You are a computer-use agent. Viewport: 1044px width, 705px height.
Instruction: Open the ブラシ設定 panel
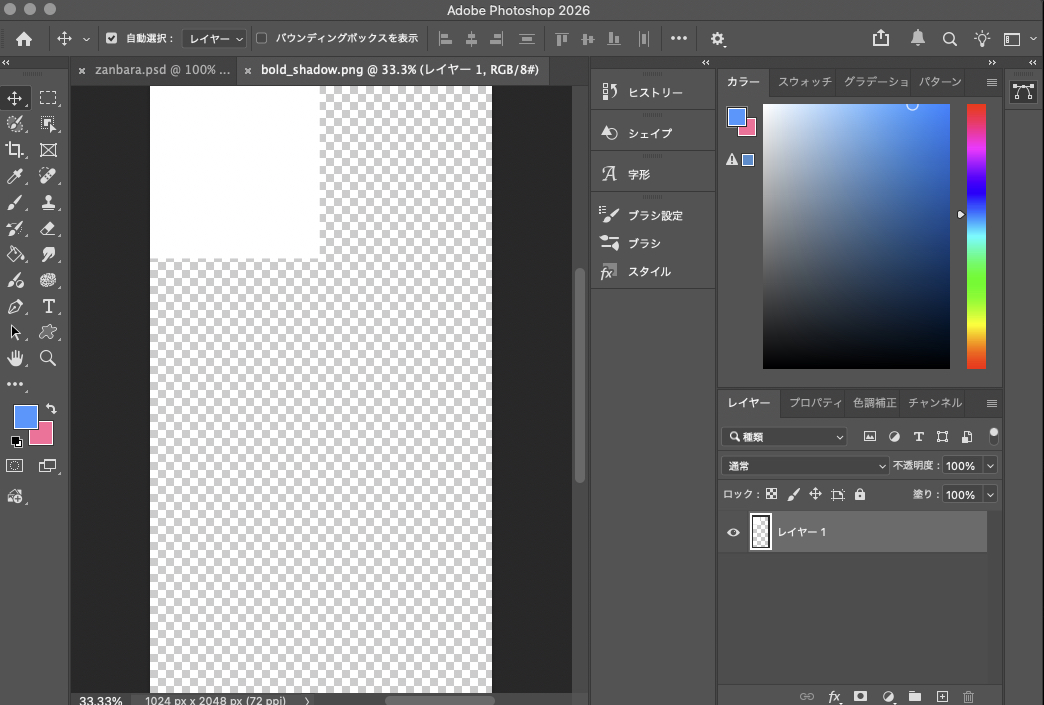(654, 215)
